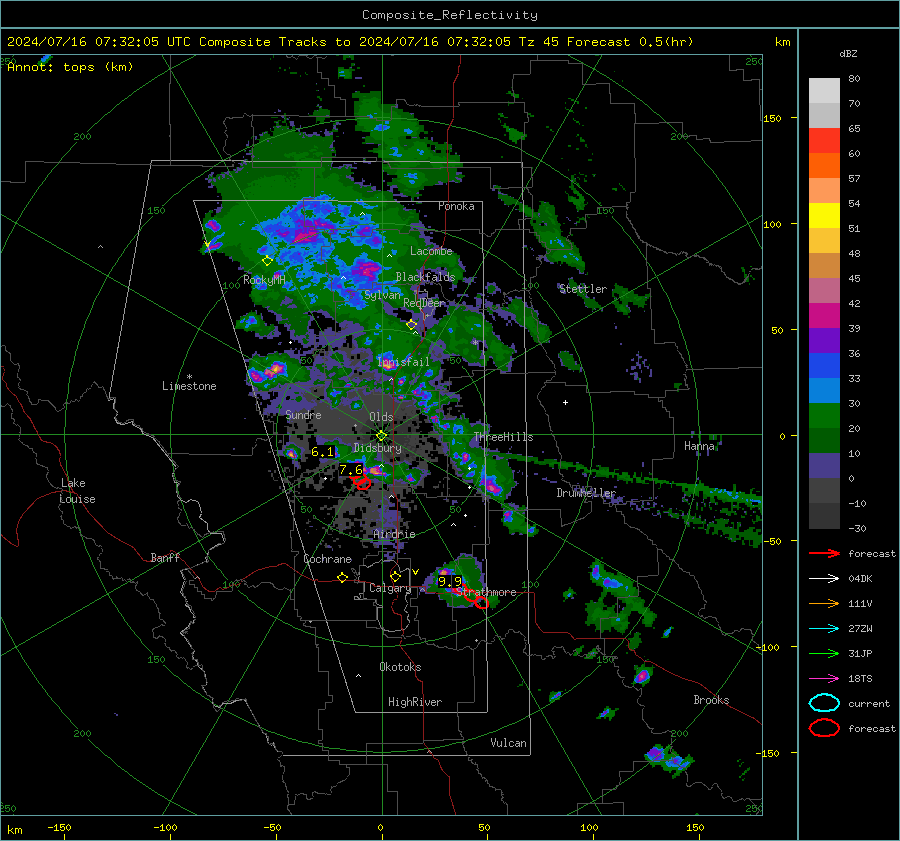Click the Airdrie city label
900x841 pixels.
coord(394,534)
